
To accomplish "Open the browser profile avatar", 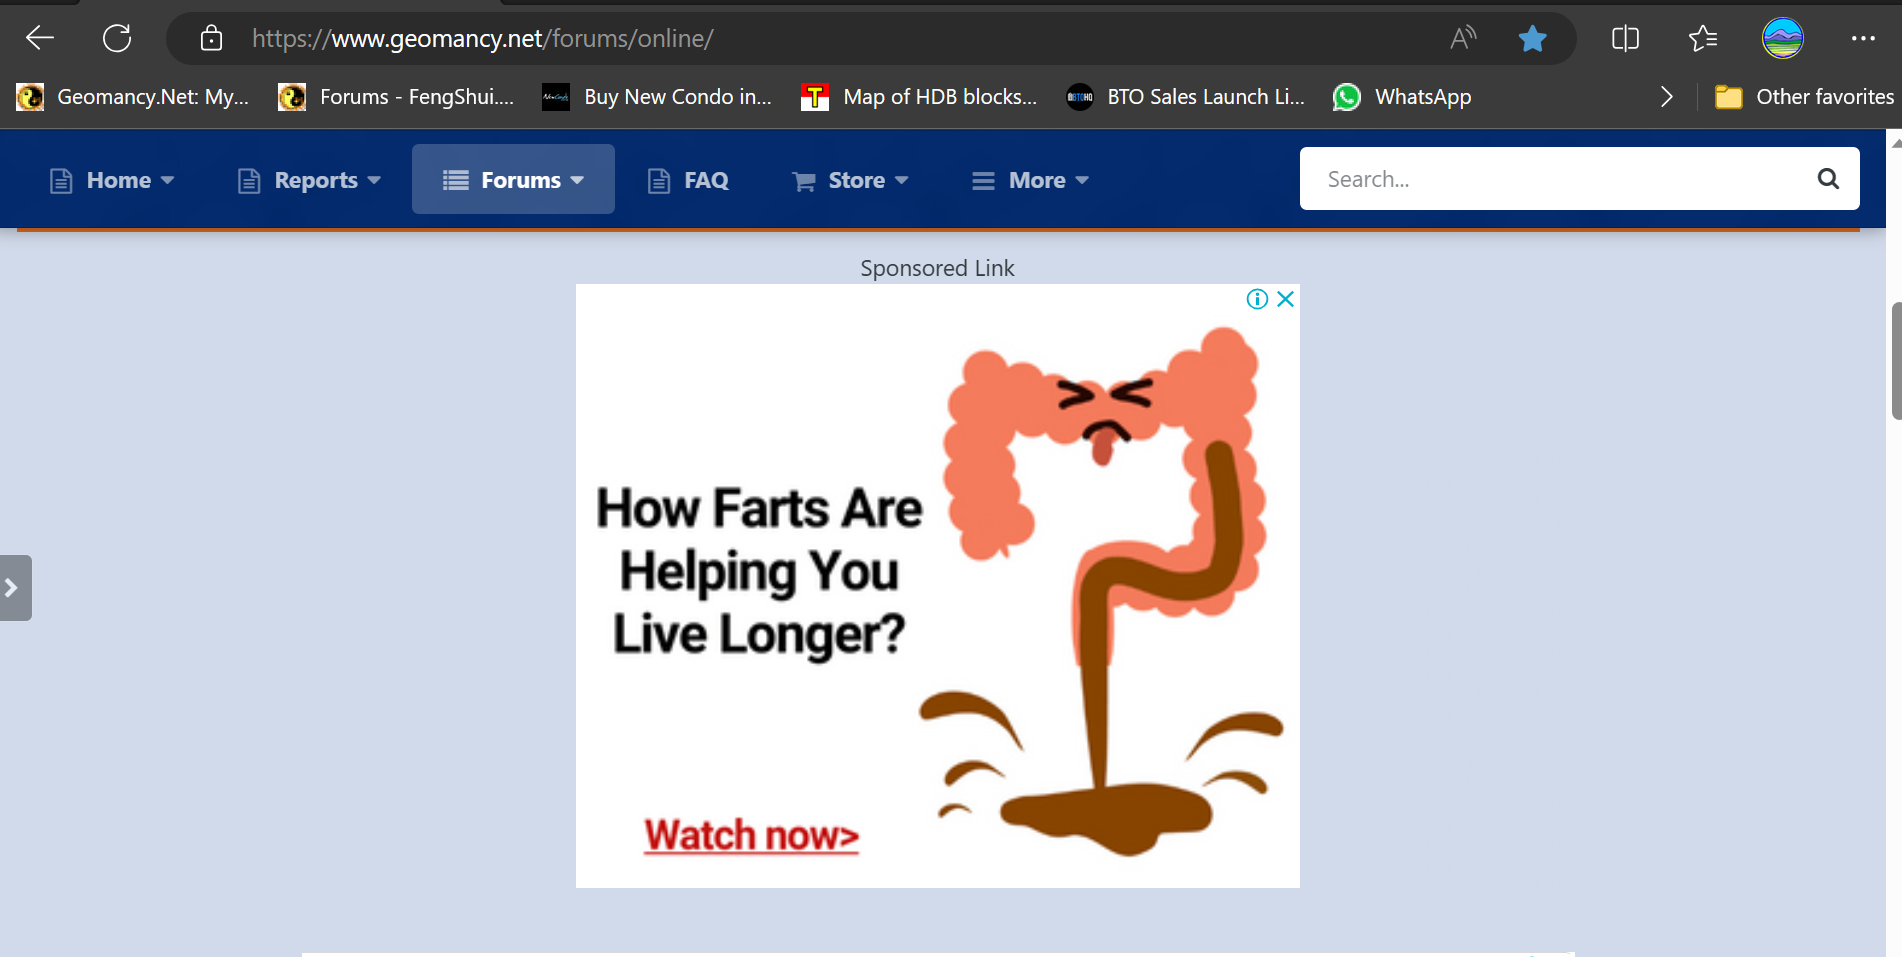I will [1782, 38].
